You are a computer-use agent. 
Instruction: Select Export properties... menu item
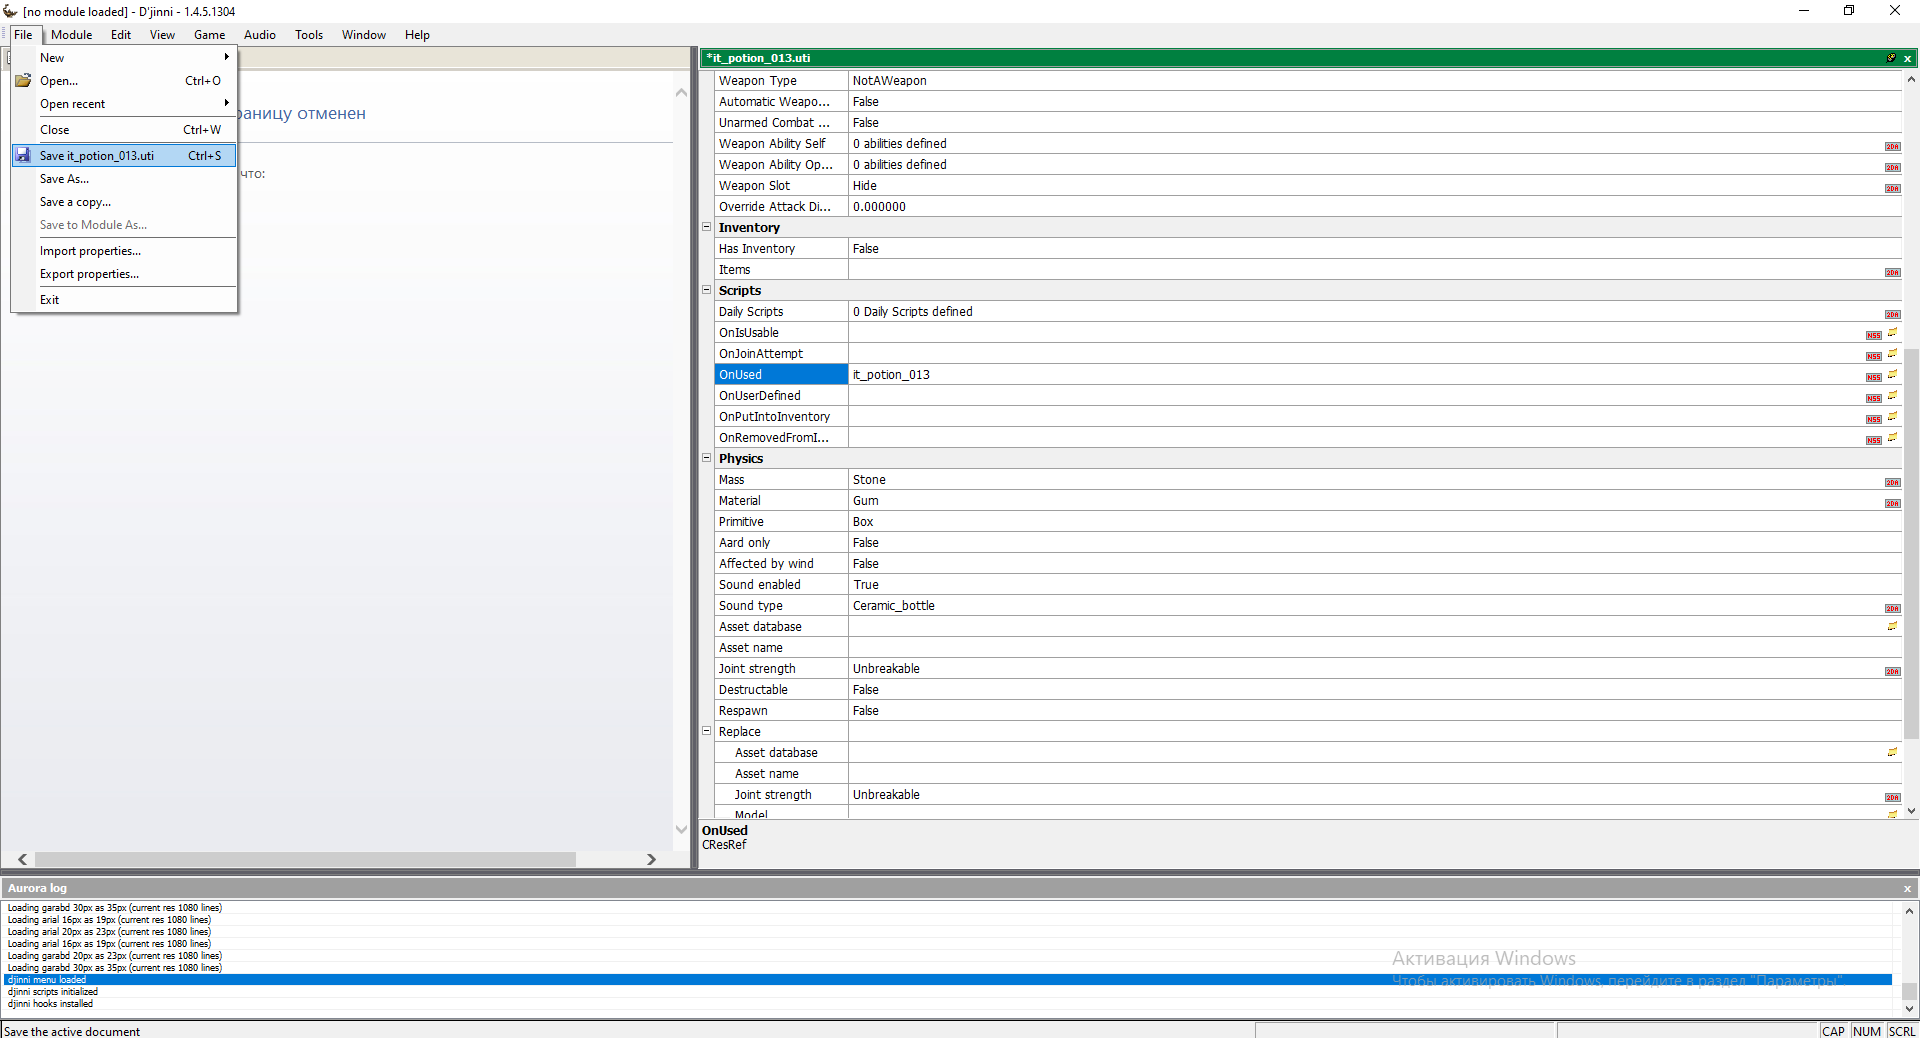click(x=124, y=273)
